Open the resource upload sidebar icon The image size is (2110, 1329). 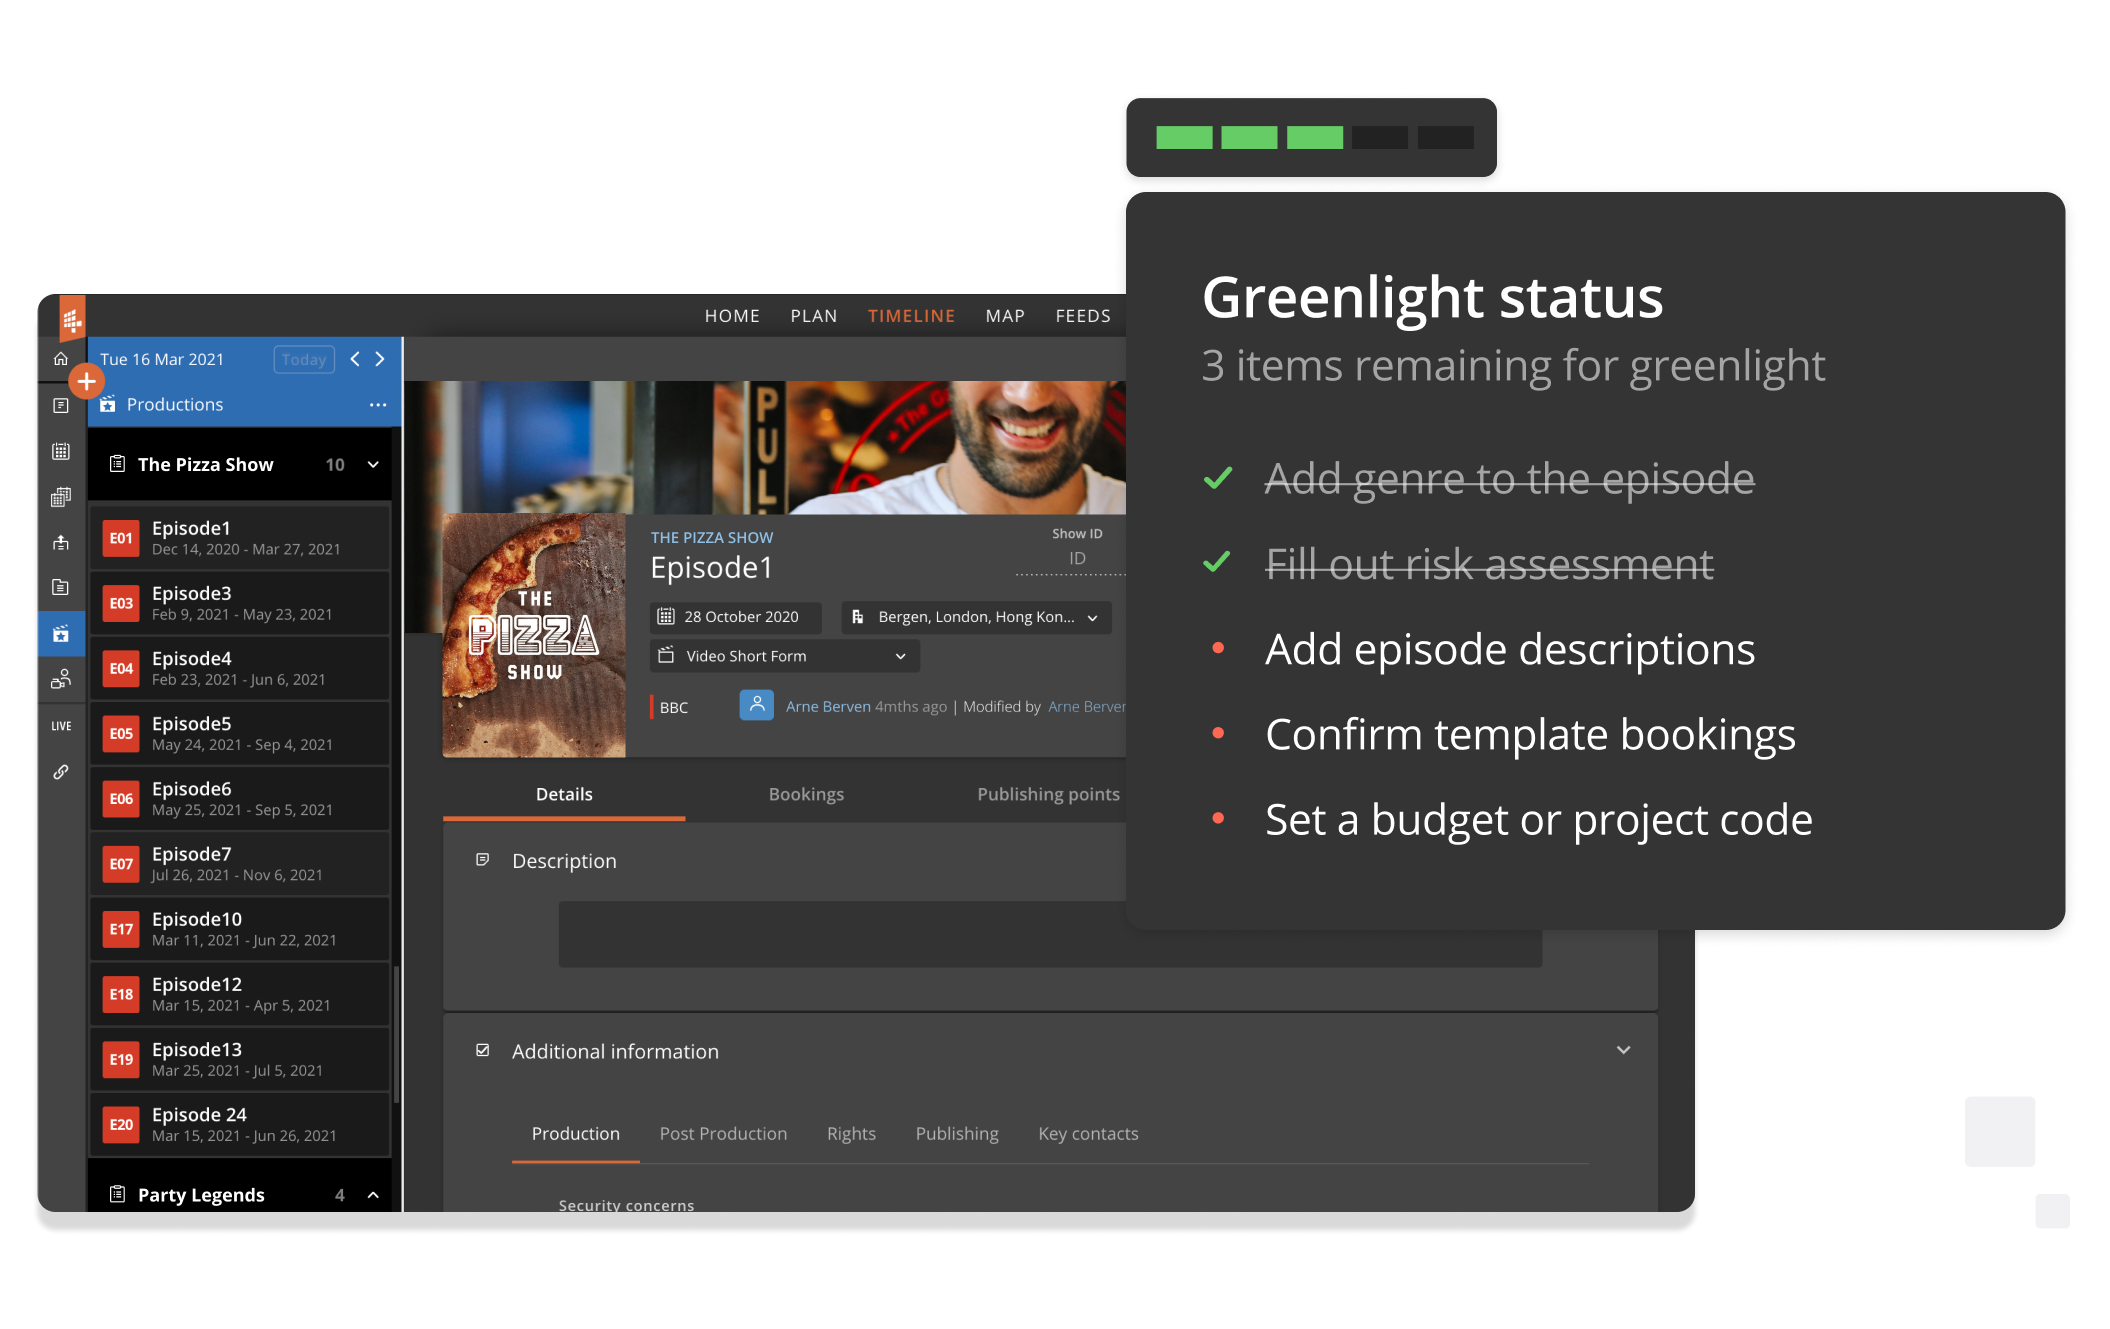[61, 542]
